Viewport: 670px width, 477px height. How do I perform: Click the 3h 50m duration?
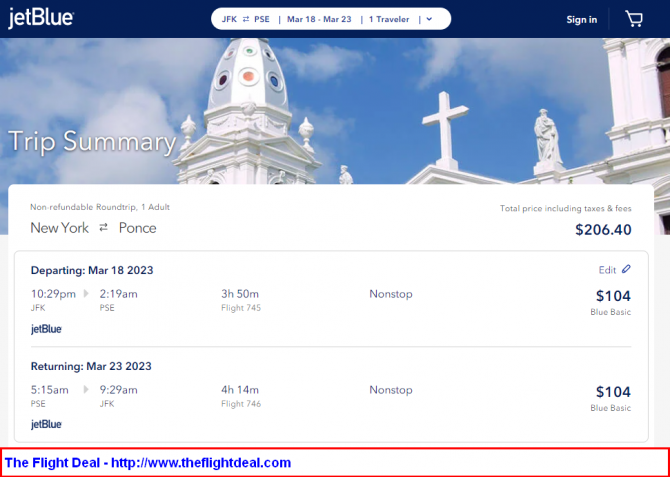point(240,294)
